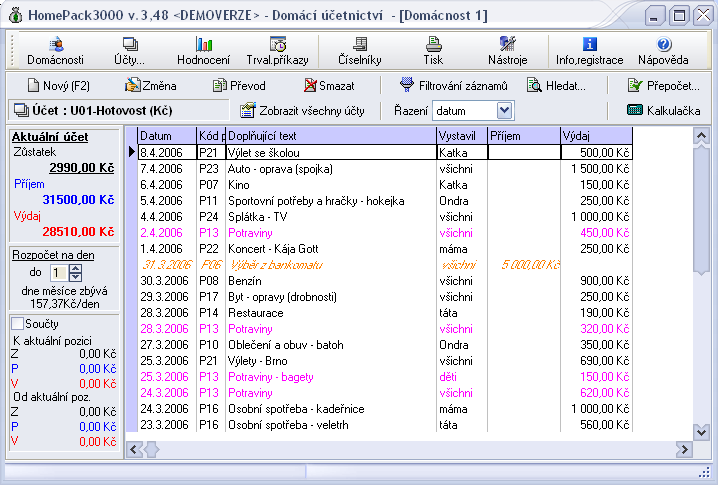Sort by the Výdaj column header

(x=595, y=135)
